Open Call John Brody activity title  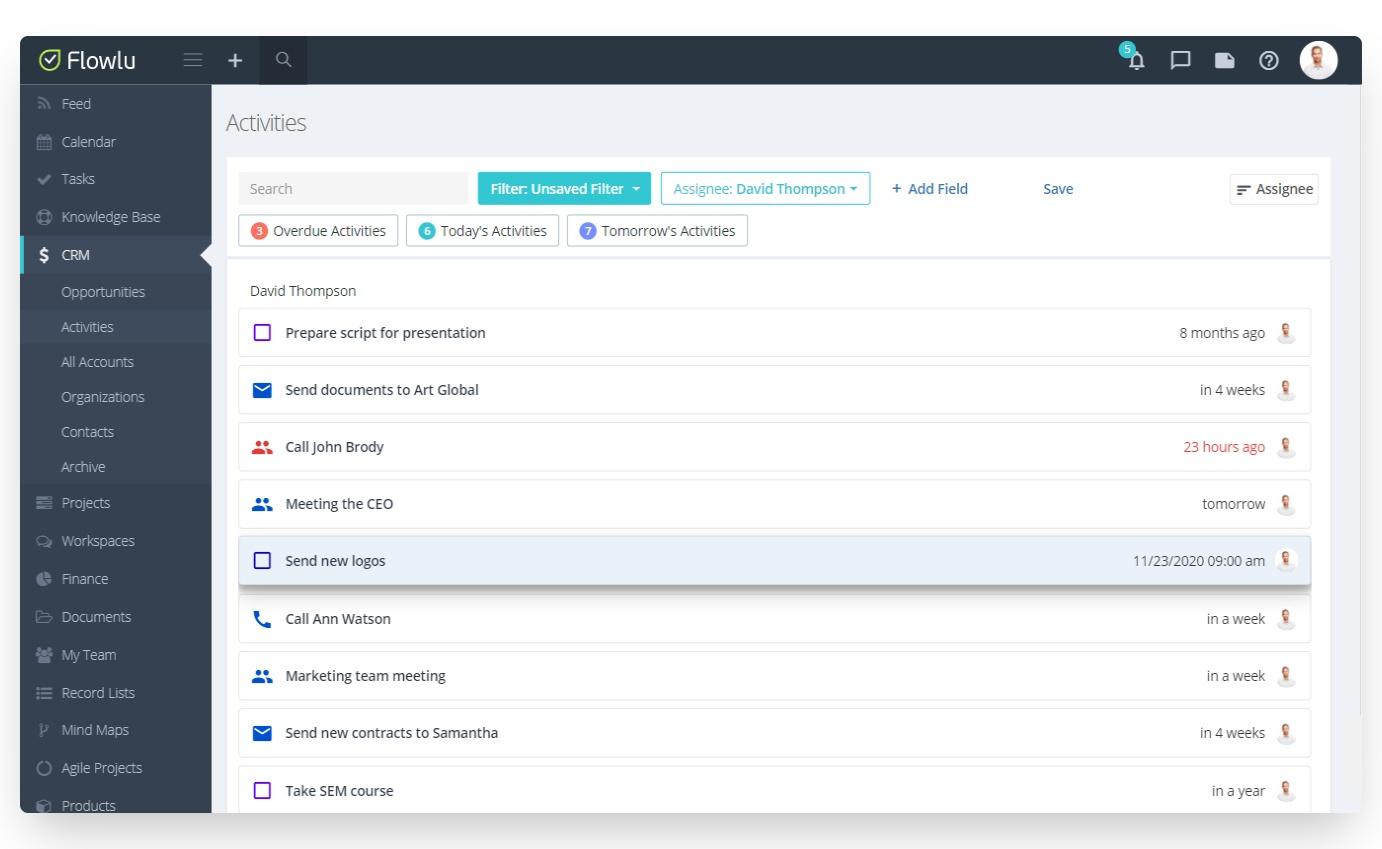click(x=335, y=447)
